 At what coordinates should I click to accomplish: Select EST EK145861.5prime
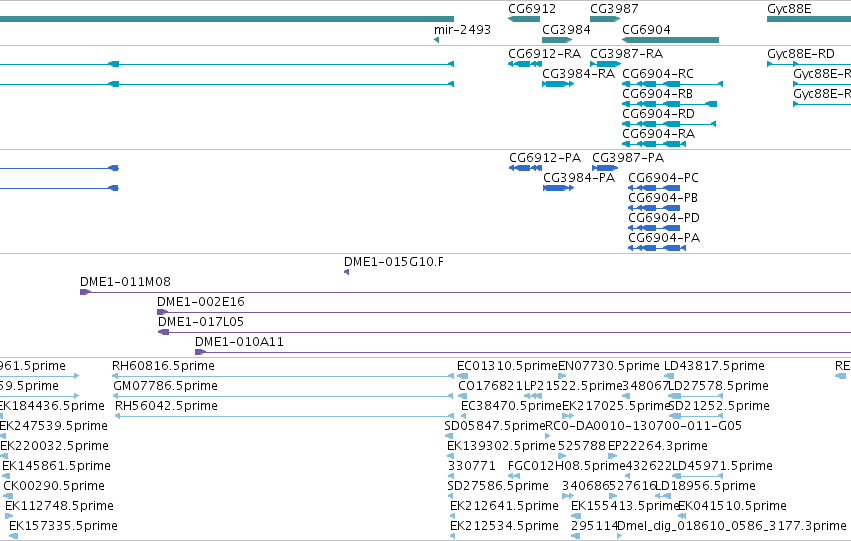tap(56, 467)
